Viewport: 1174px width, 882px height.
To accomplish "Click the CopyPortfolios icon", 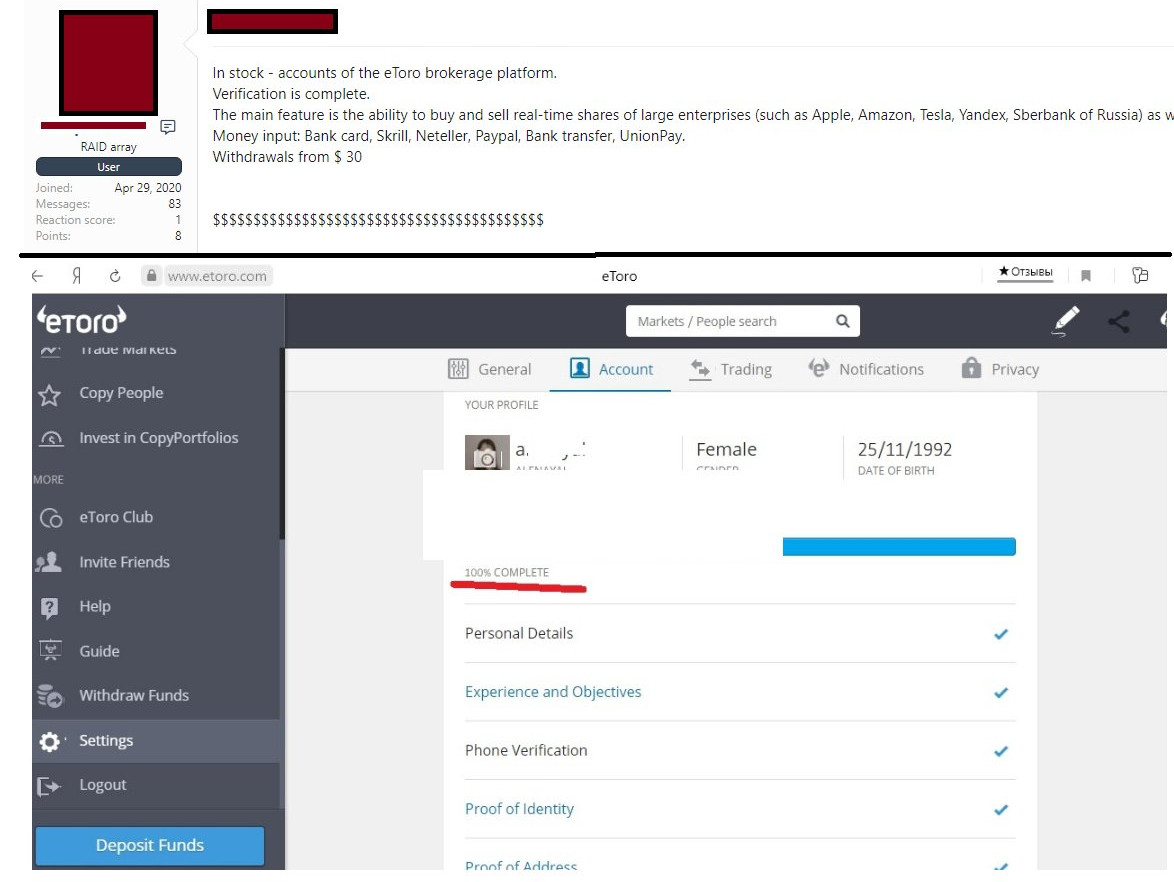I will click(x=51, y=439).
